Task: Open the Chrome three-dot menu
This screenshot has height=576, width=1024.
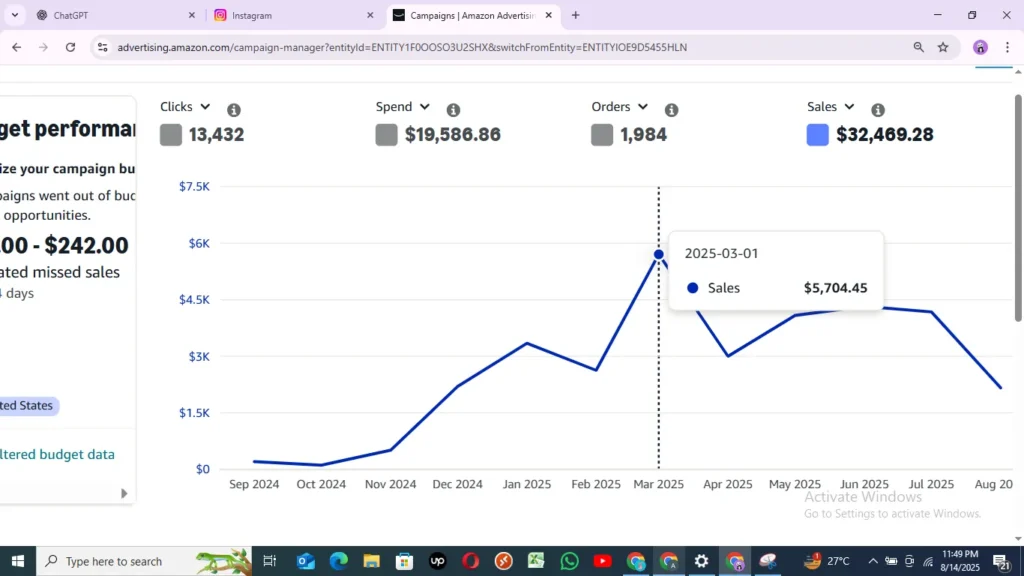Action: tap(1007, 47)
